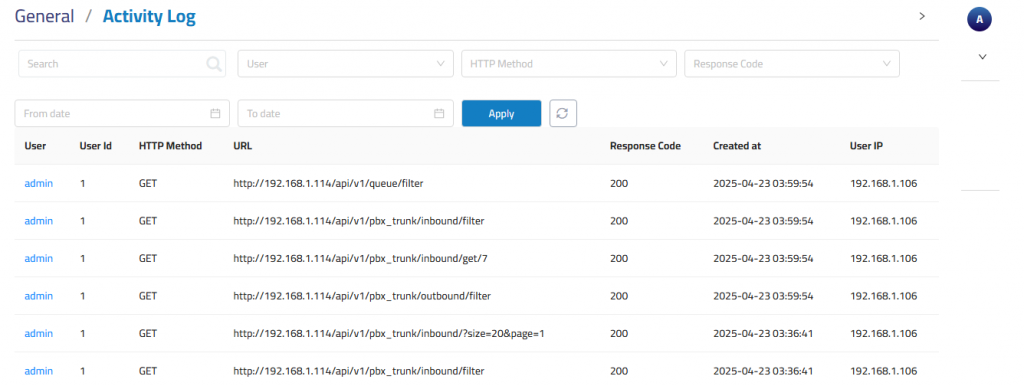Image resolution: width=1024 pixels, height=386 pixels.
Task: Open the User filter dropdown
Action: (345, 64)
